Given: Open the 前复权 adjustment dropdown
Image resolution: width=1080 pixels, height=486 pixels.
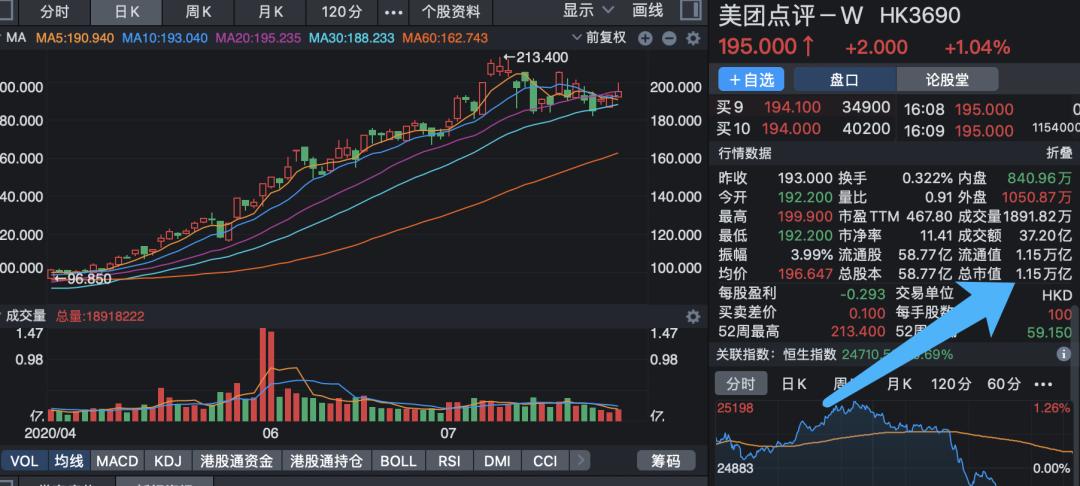Looking at the screenshot, I should (600, 38).
